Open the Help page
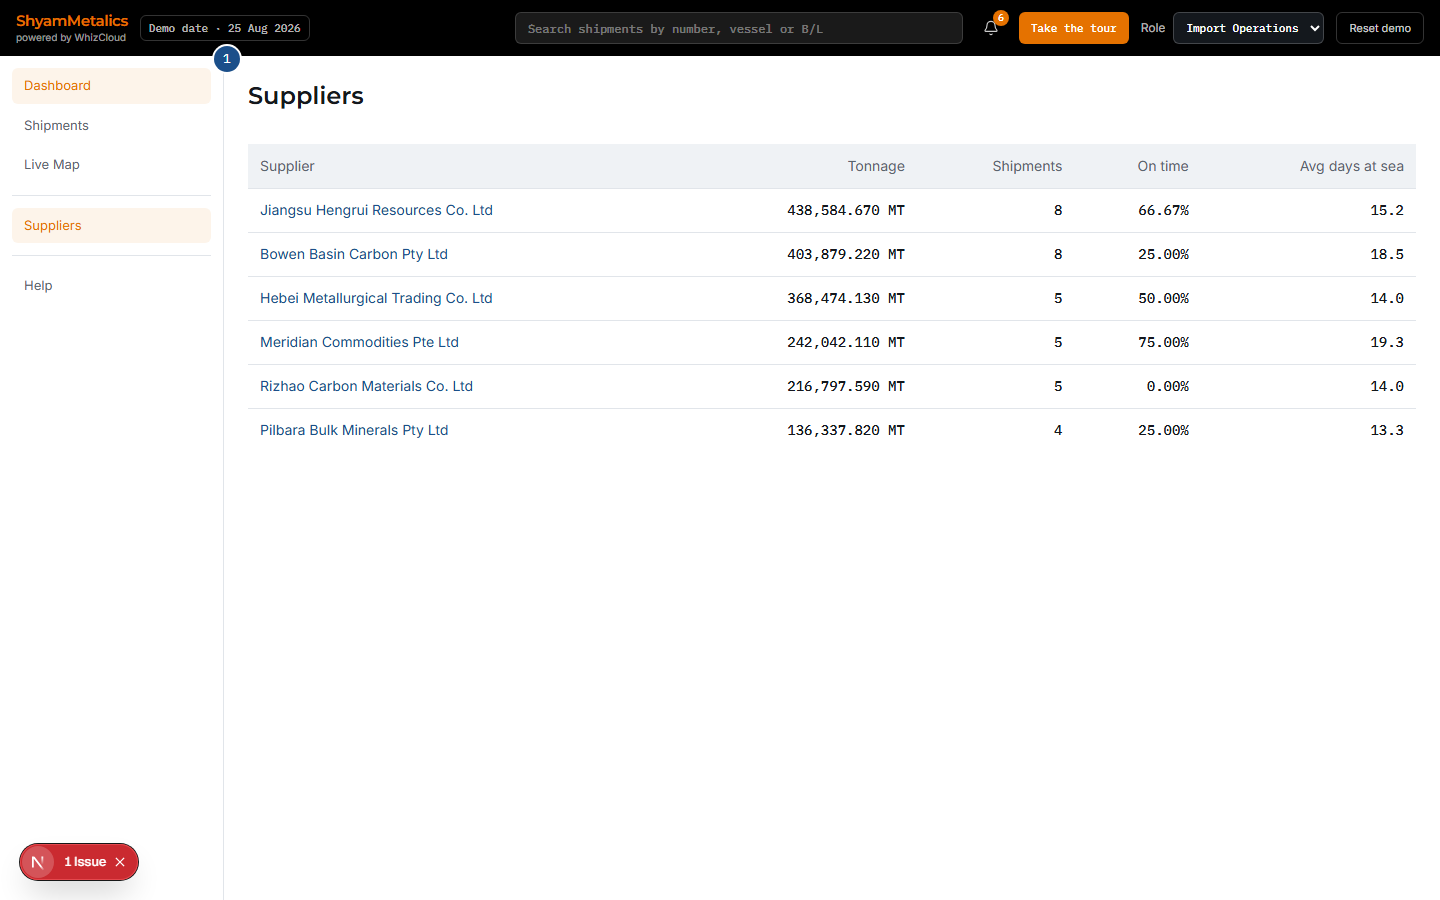The height and width of the screenshot is (900, 1440). (111, 286)
